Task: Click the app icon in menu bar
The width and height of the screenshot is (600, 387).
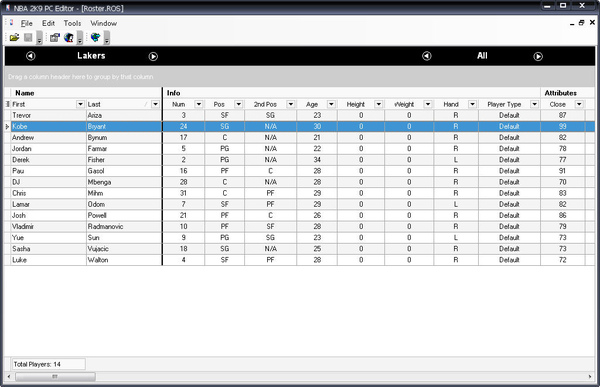Action: coord(11,23)
